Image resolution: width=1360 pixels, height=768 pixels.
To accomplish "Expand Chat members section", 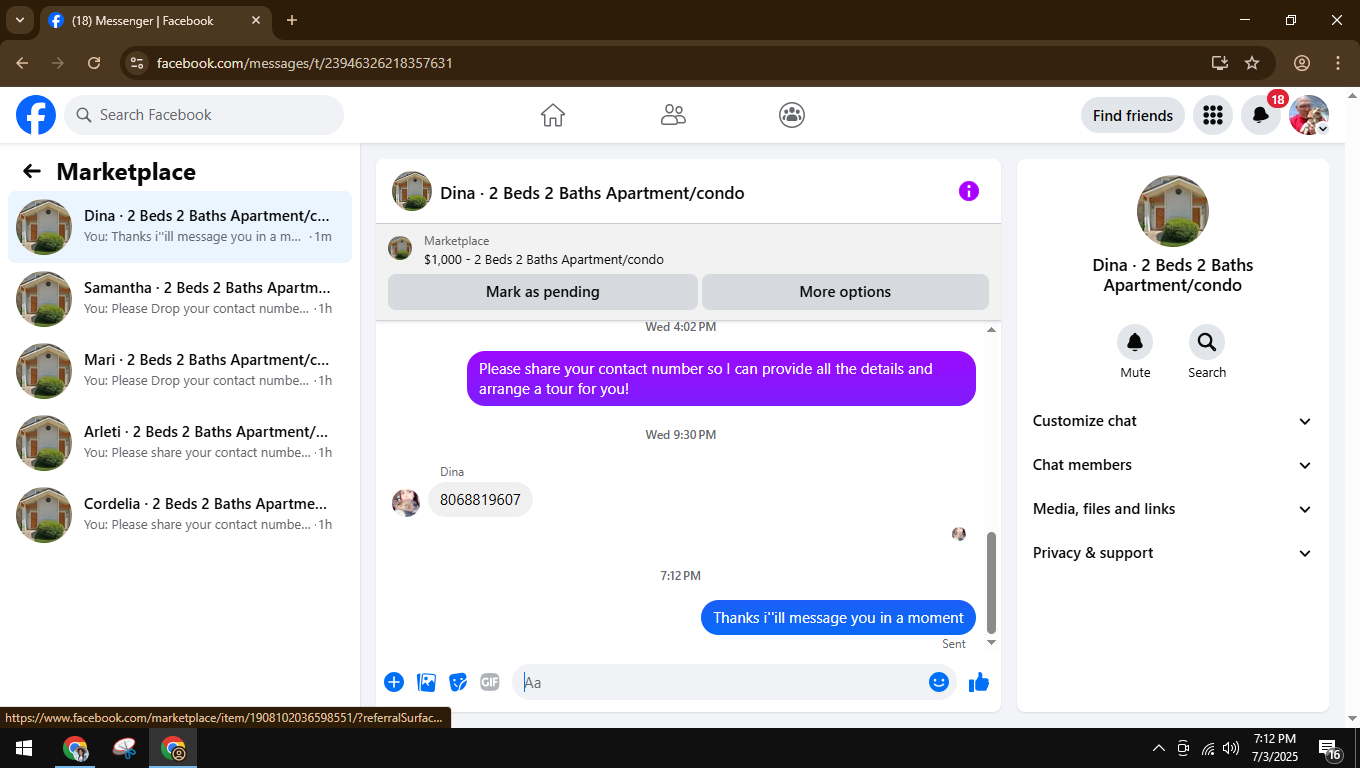I will coord(1172,465).
